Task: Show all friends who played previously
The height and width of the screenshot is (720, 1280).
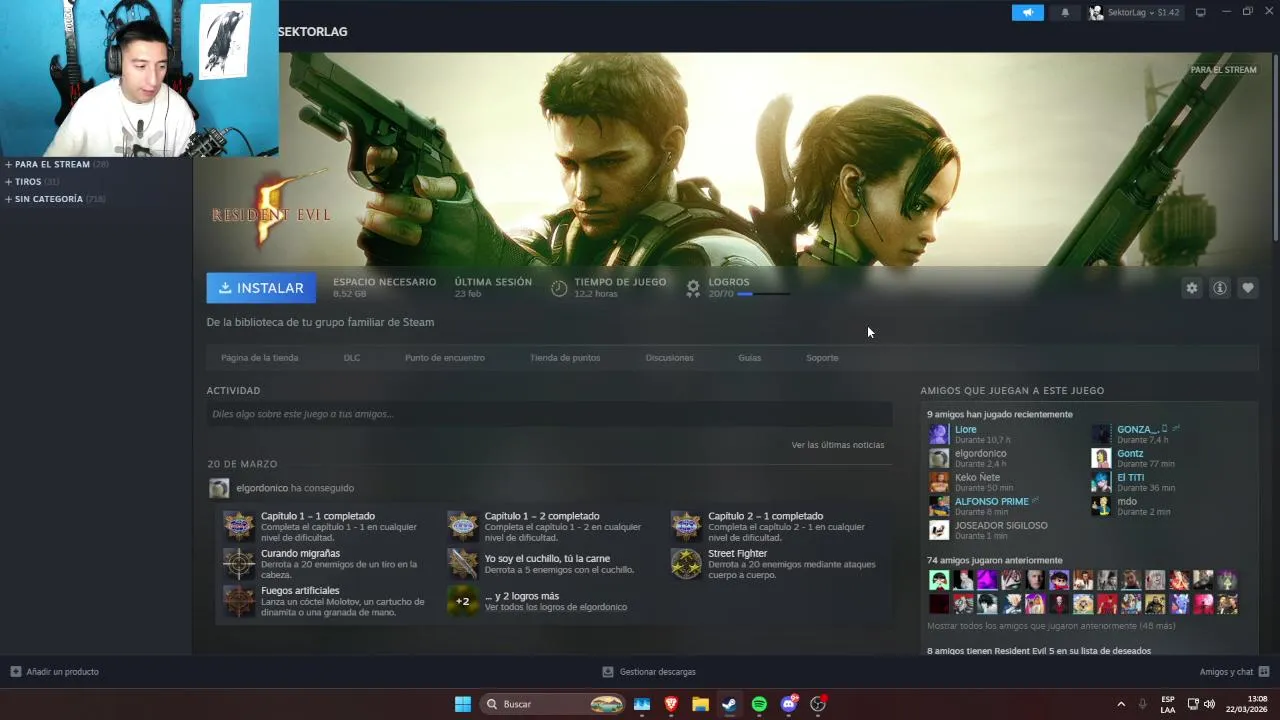Action: click(x=1051, y=626)
